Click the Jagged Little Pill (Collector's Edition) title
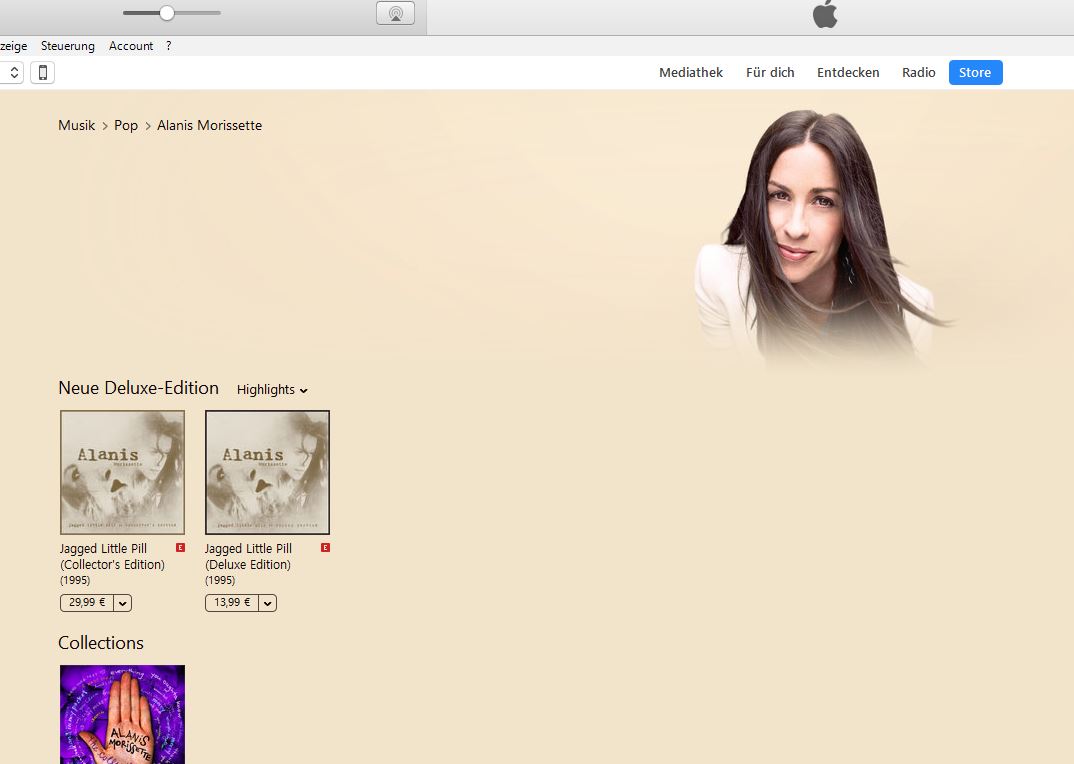Image resolution: width=1074 pixels, height=764 pixels. pyautogui.click(x=112, y=556)
